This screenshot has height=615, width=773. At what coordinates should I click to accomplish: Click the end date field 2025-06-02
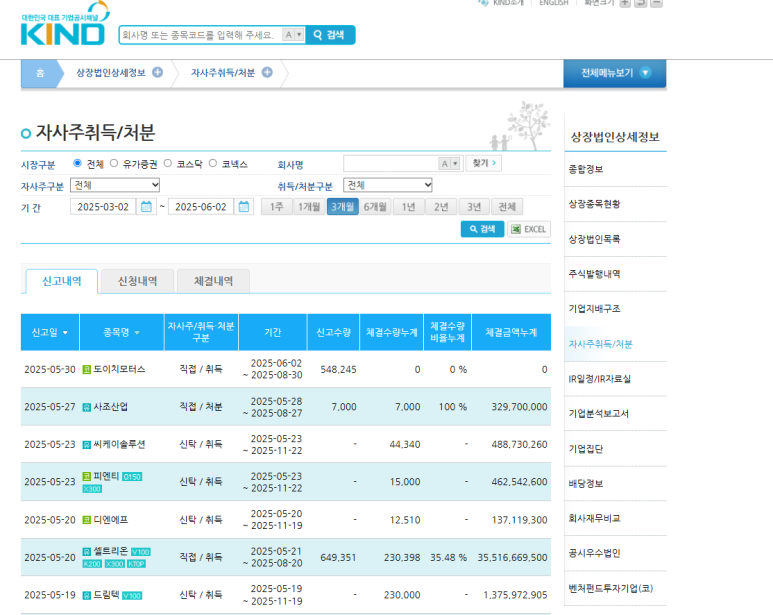pos(201,207)
